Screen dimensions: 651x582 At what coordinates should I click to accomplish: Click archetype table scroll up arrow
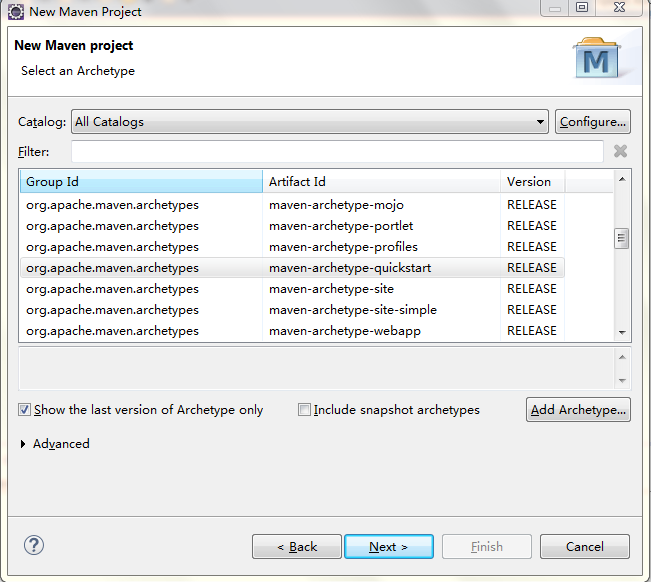click(622, 179)
